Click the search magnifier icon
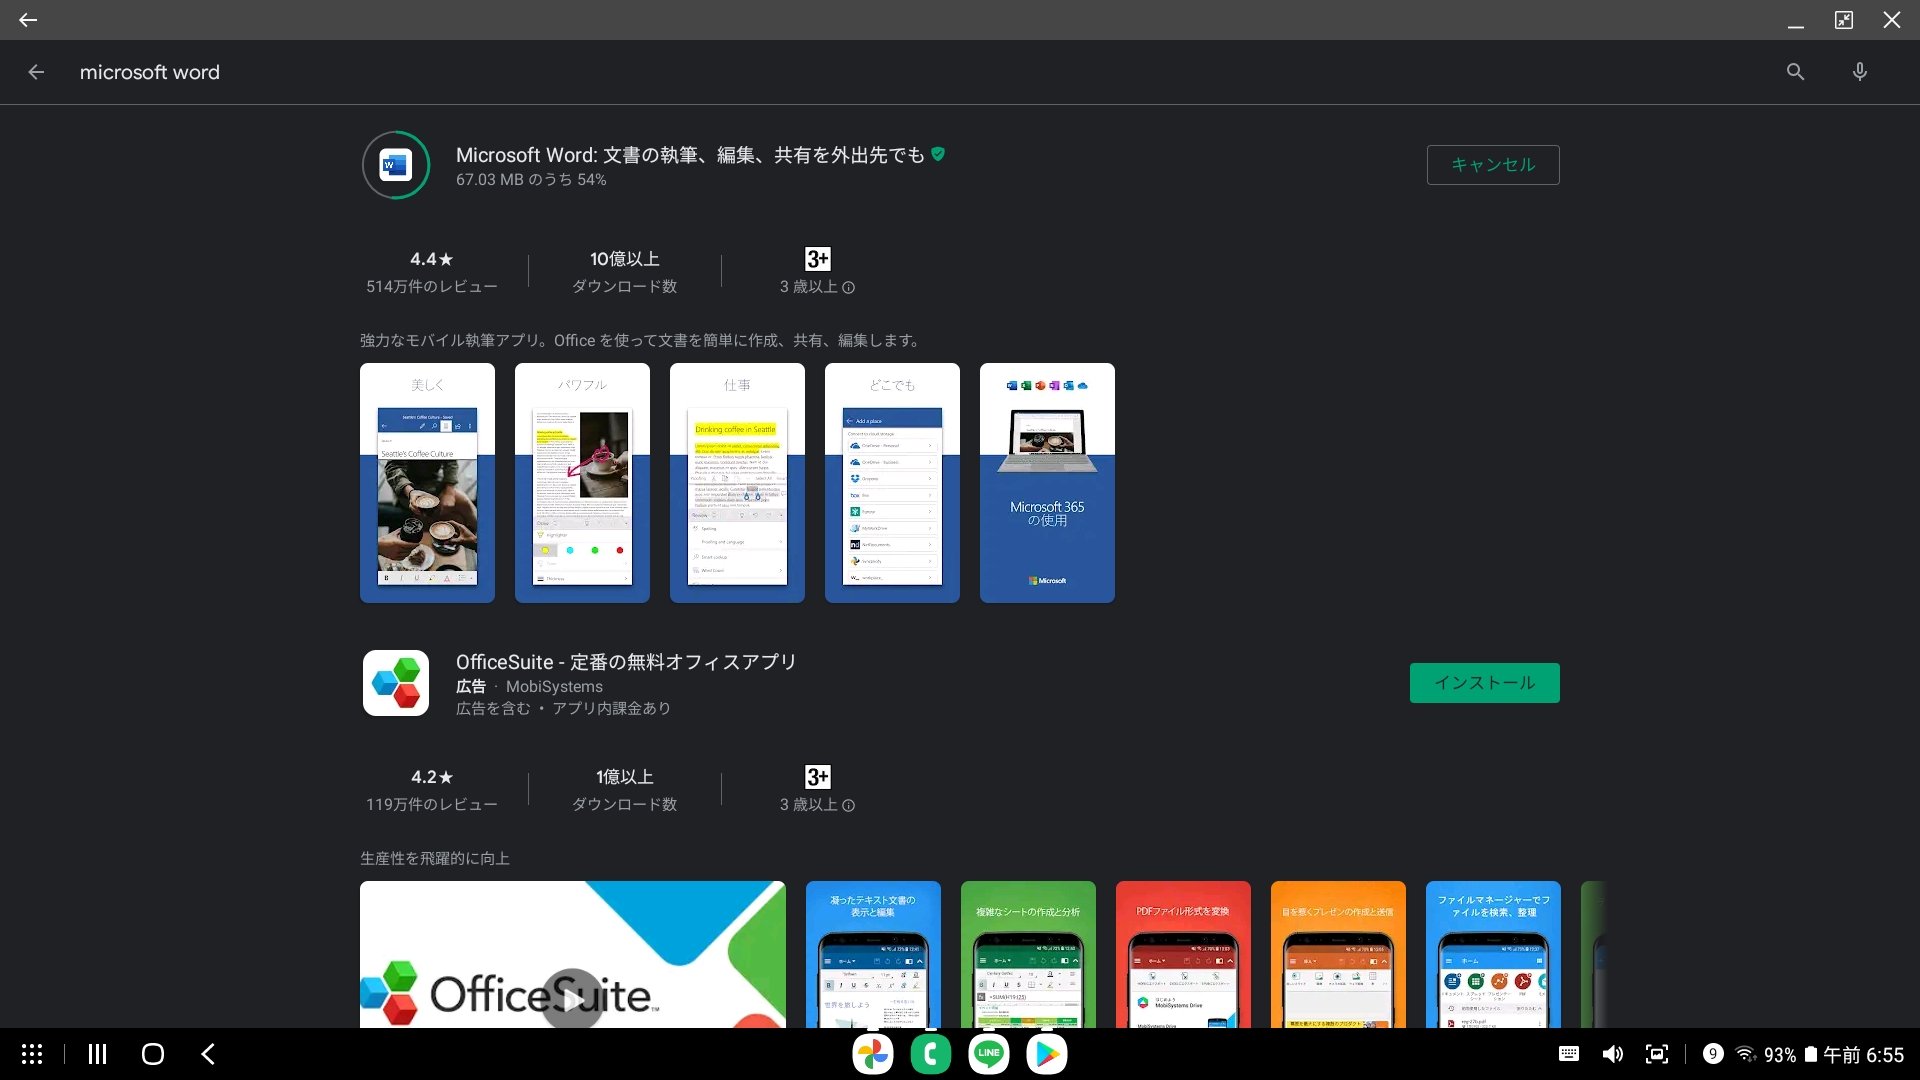Screen dimensions: 1920x1080 point(1795,72)
